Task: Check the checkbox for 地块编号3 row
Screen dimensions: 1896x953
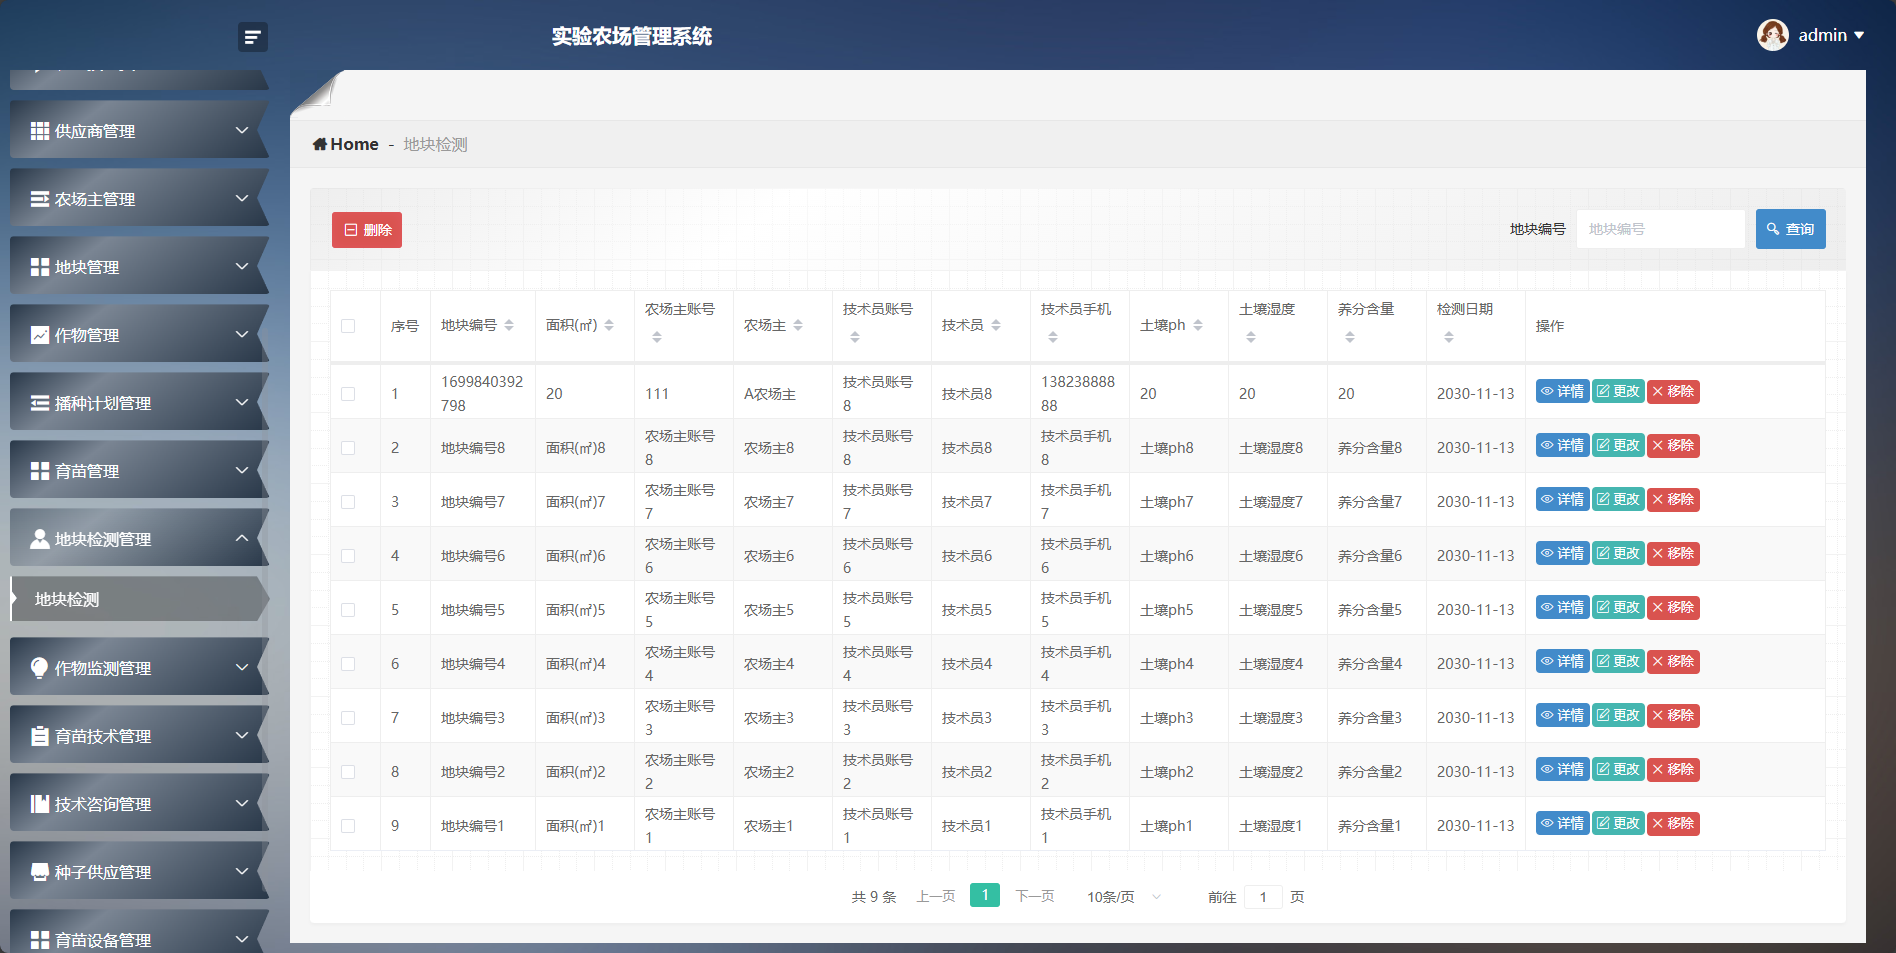Action: click(x=348, y=718)
